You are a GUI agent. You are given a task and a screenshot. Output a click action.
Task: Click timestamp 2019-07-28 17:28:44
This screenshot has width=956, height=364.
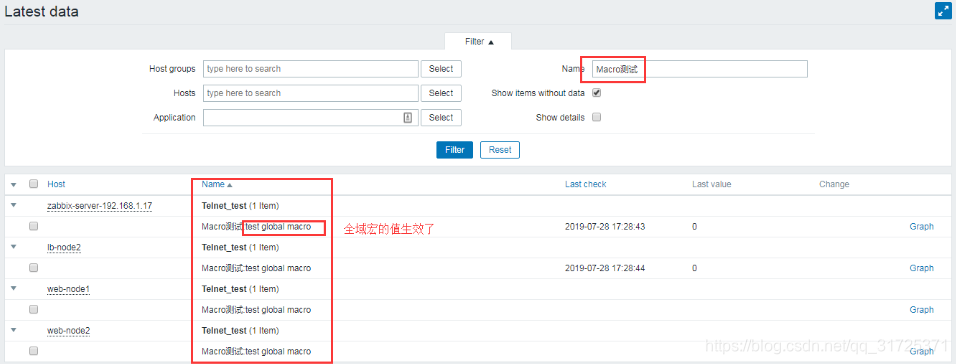(x=605, y=268)
